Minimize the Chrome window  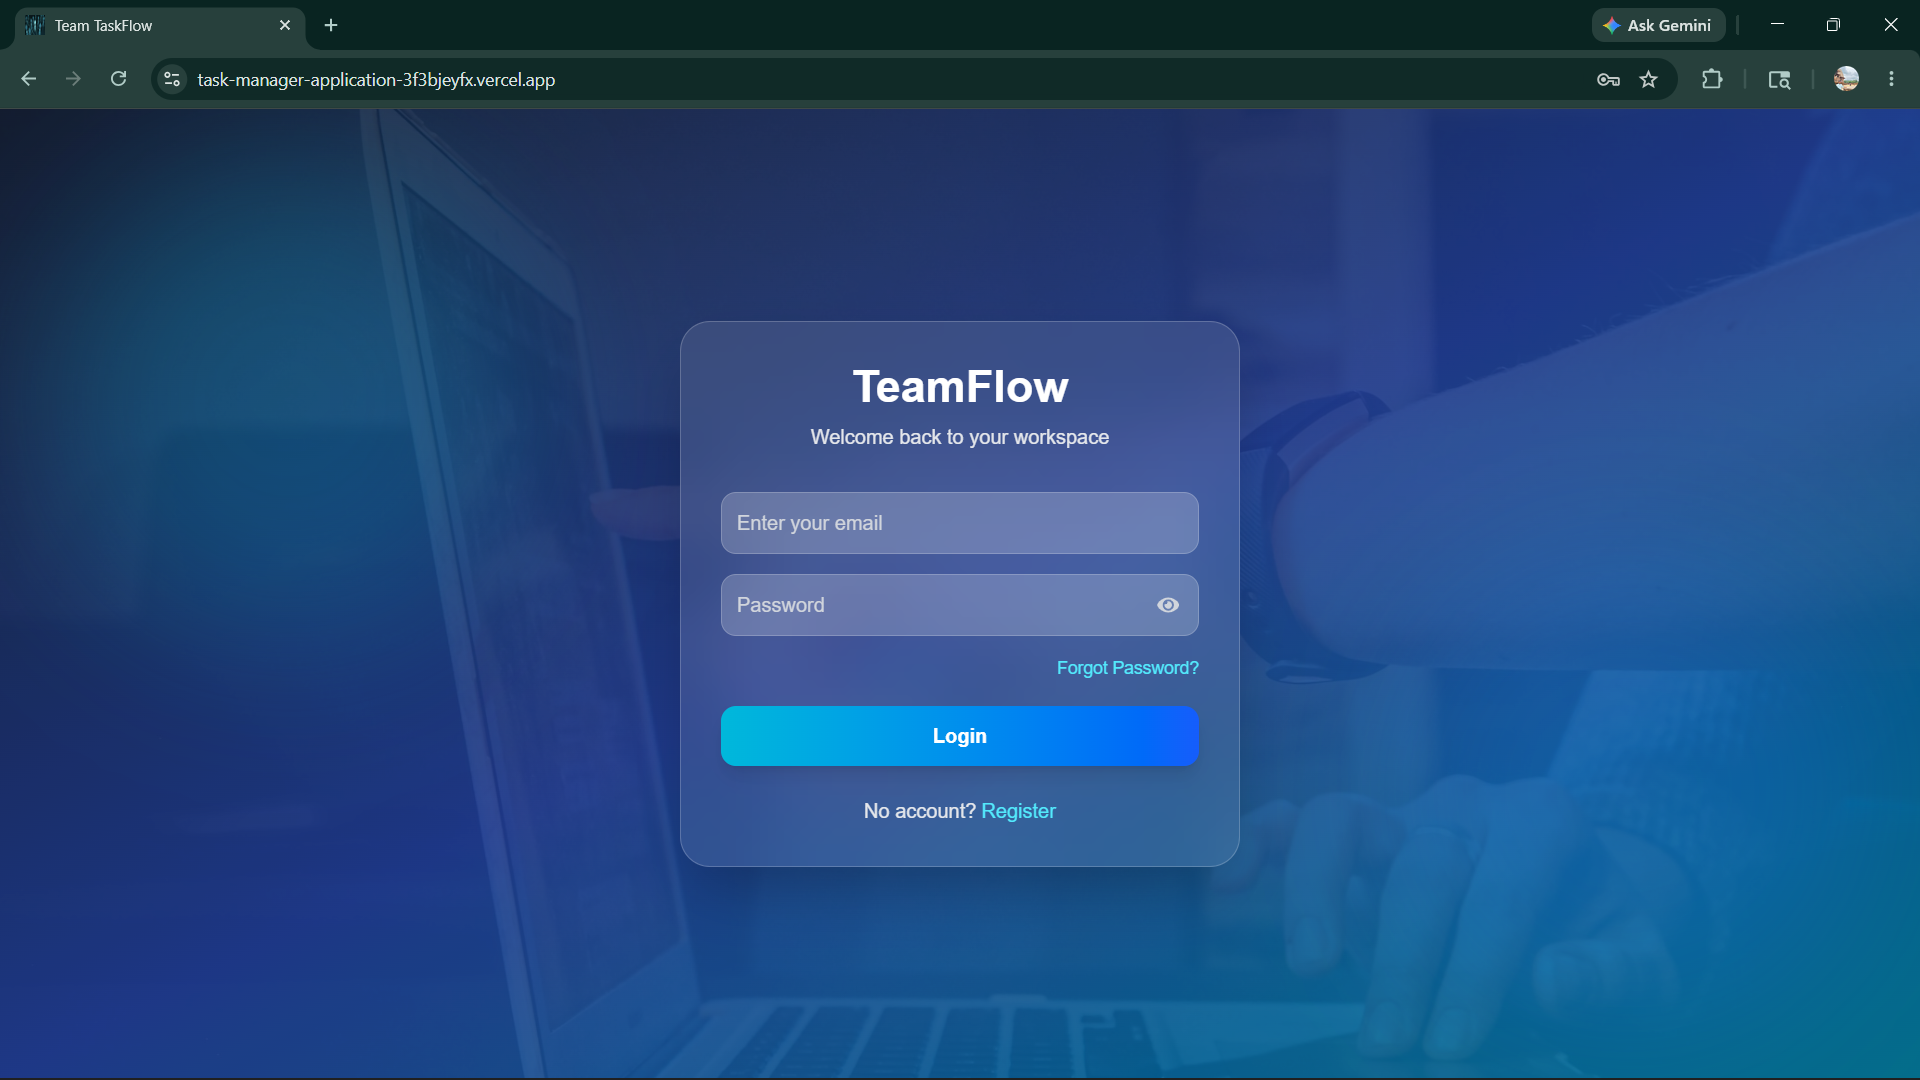1777,25
